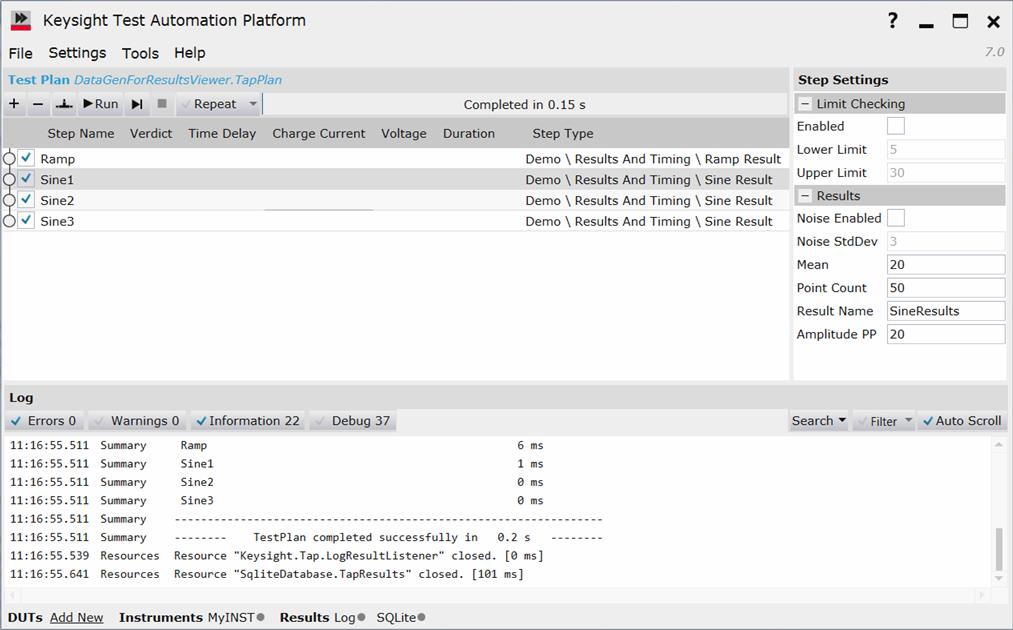Viewport: 1013px width, 630px height.
Task: Open the Help menu
Action: [190, 53]
